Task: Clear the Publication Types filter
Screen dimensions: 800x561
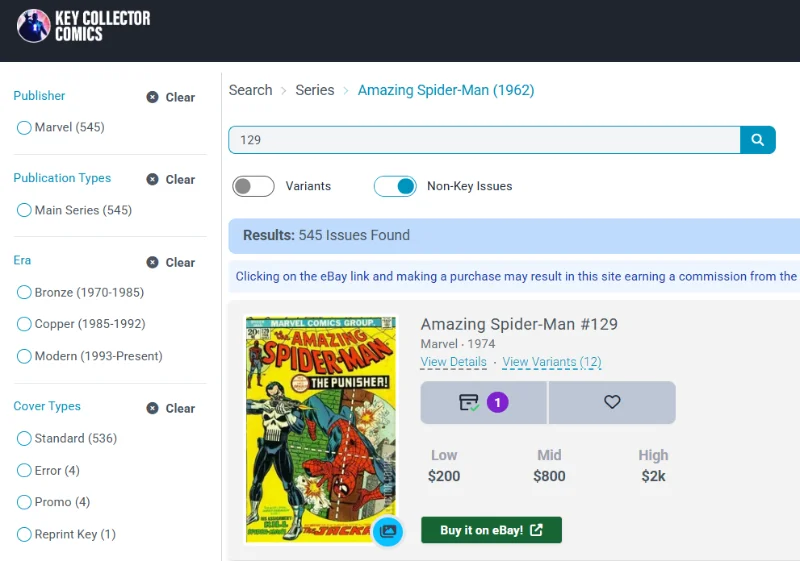Action: (x=171, y=180)
